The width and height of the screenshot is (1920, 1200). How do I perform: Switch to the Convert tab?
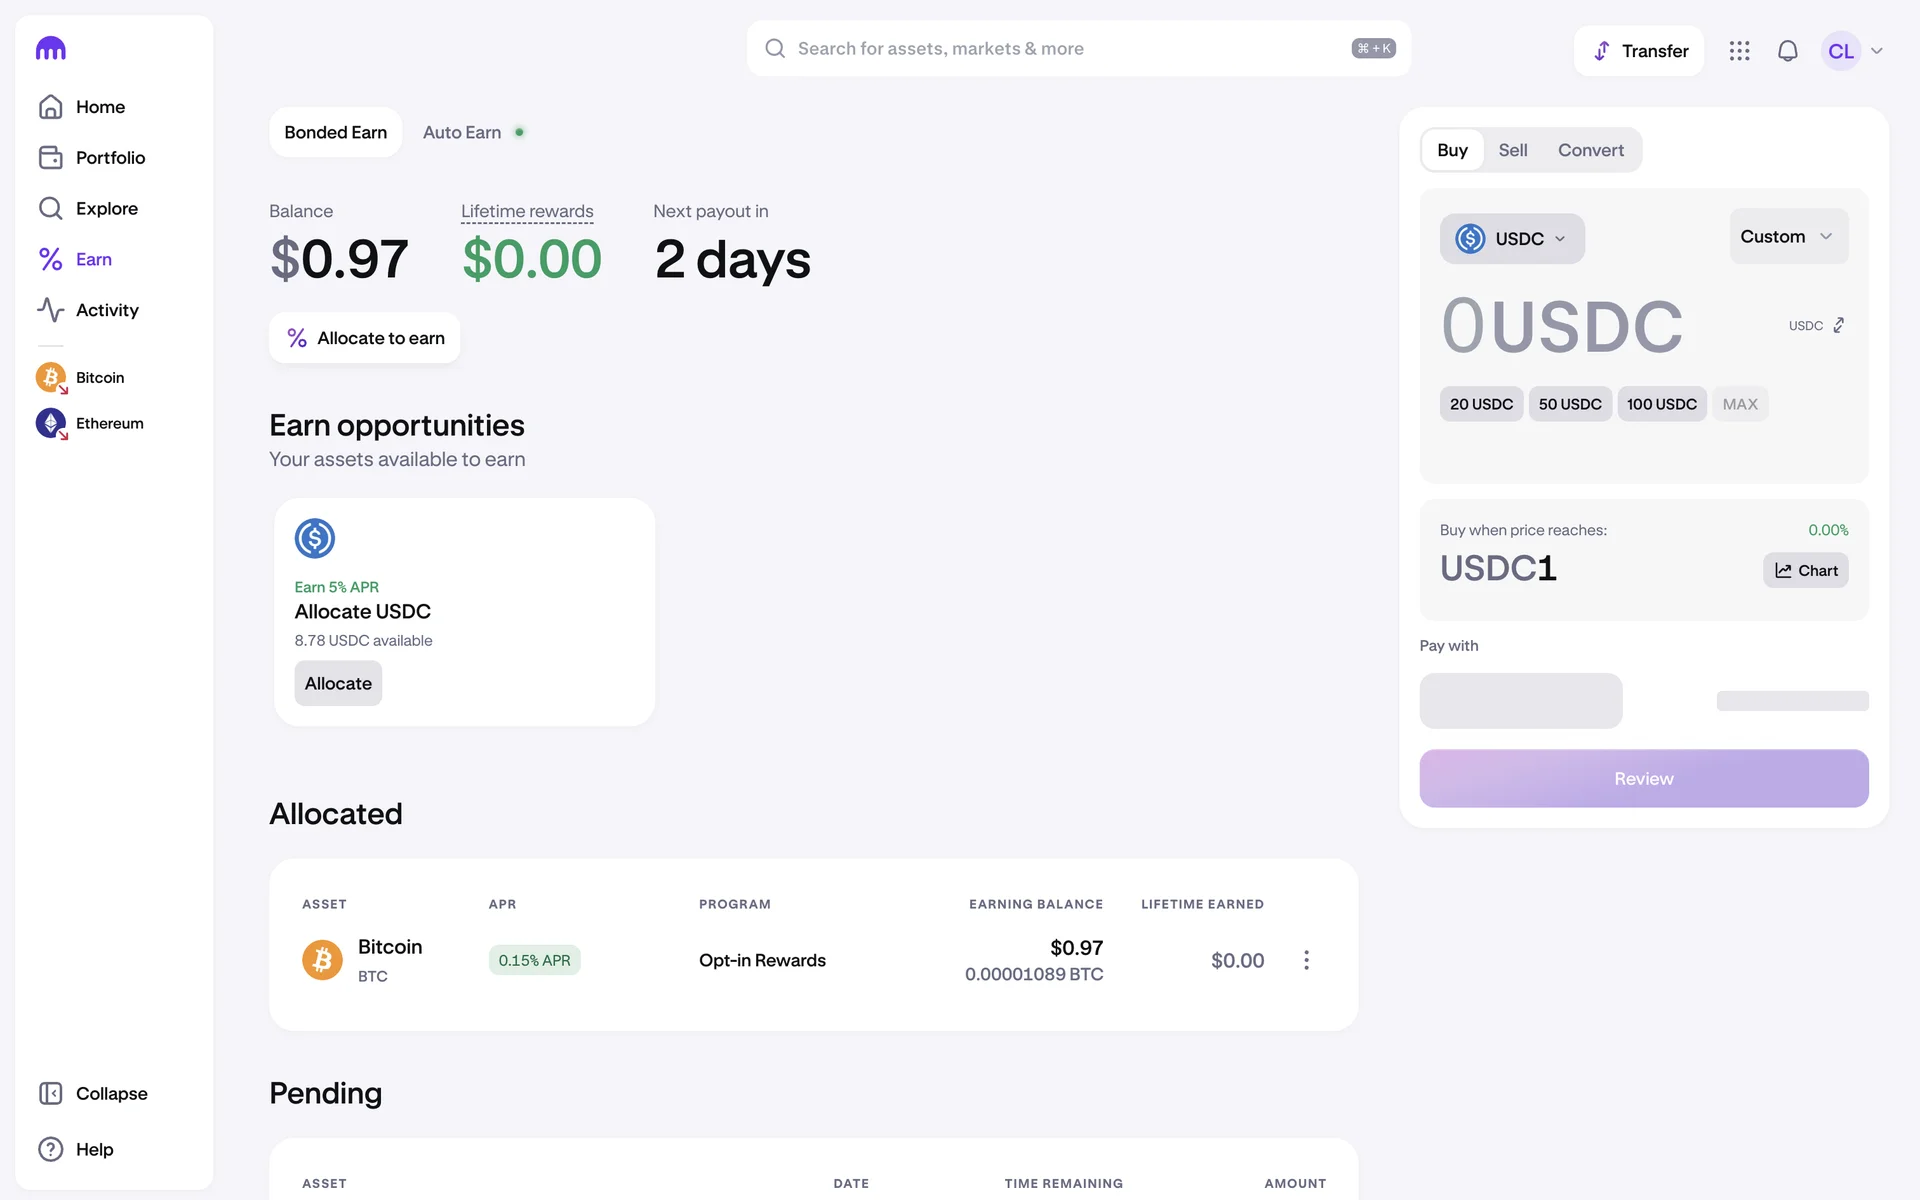pos(1590,150)
